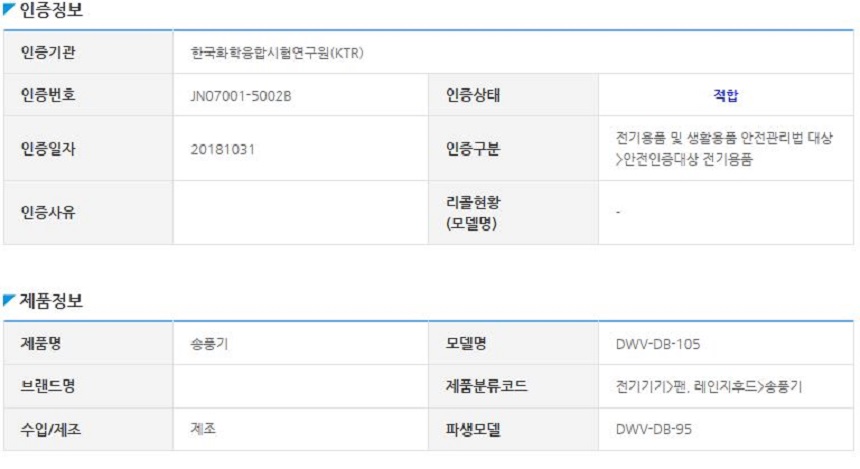The height and width of the screenshot is (469, 860).
Task: Click the classification code 전기기기>팬, 레인지후드>송풍기
Action: tap(709, 387)
